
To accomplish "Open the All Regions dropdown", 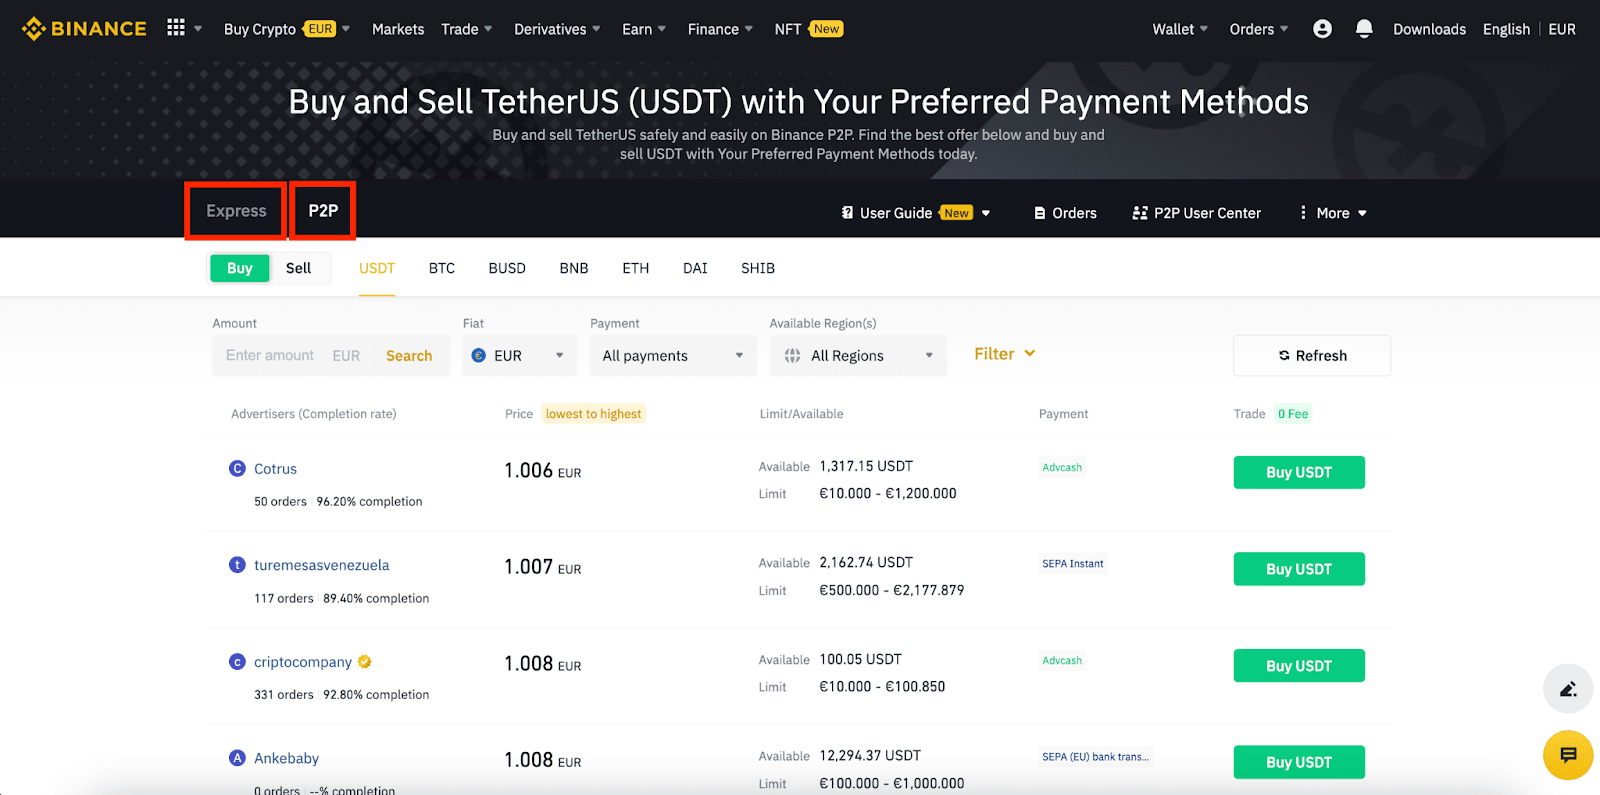I will click(858, 356).
